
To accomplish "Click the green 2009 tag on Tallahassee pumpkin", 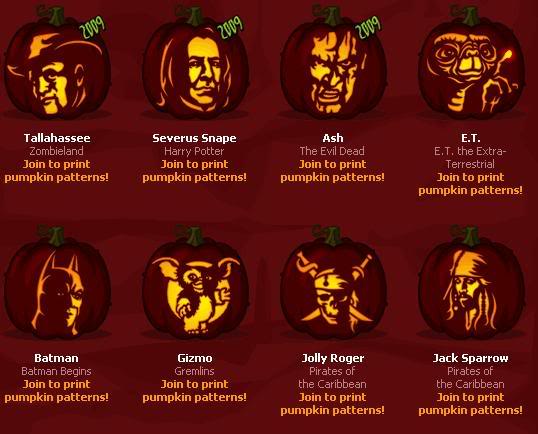I will 92,27.
